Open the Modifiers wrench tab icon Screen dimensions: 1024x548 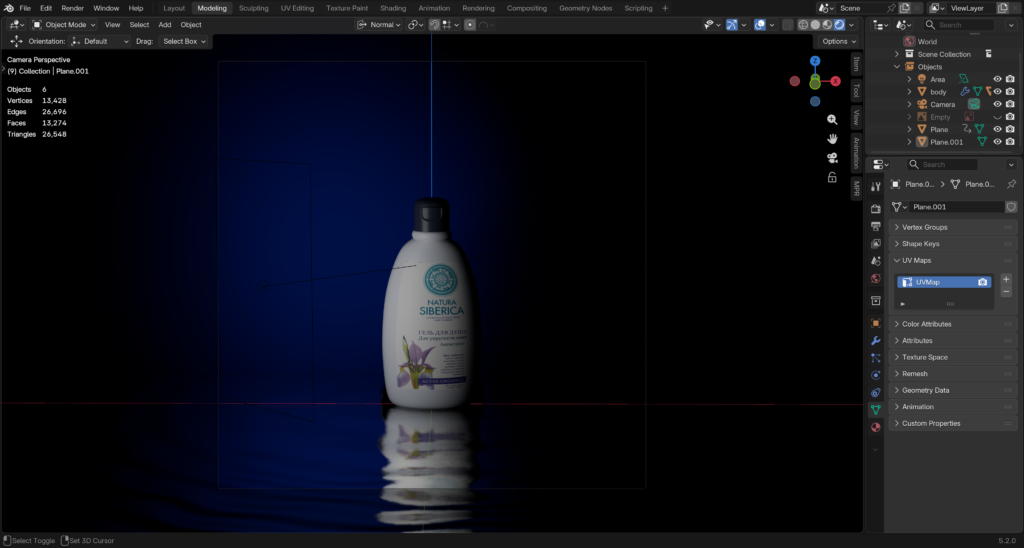pos(876,340)
